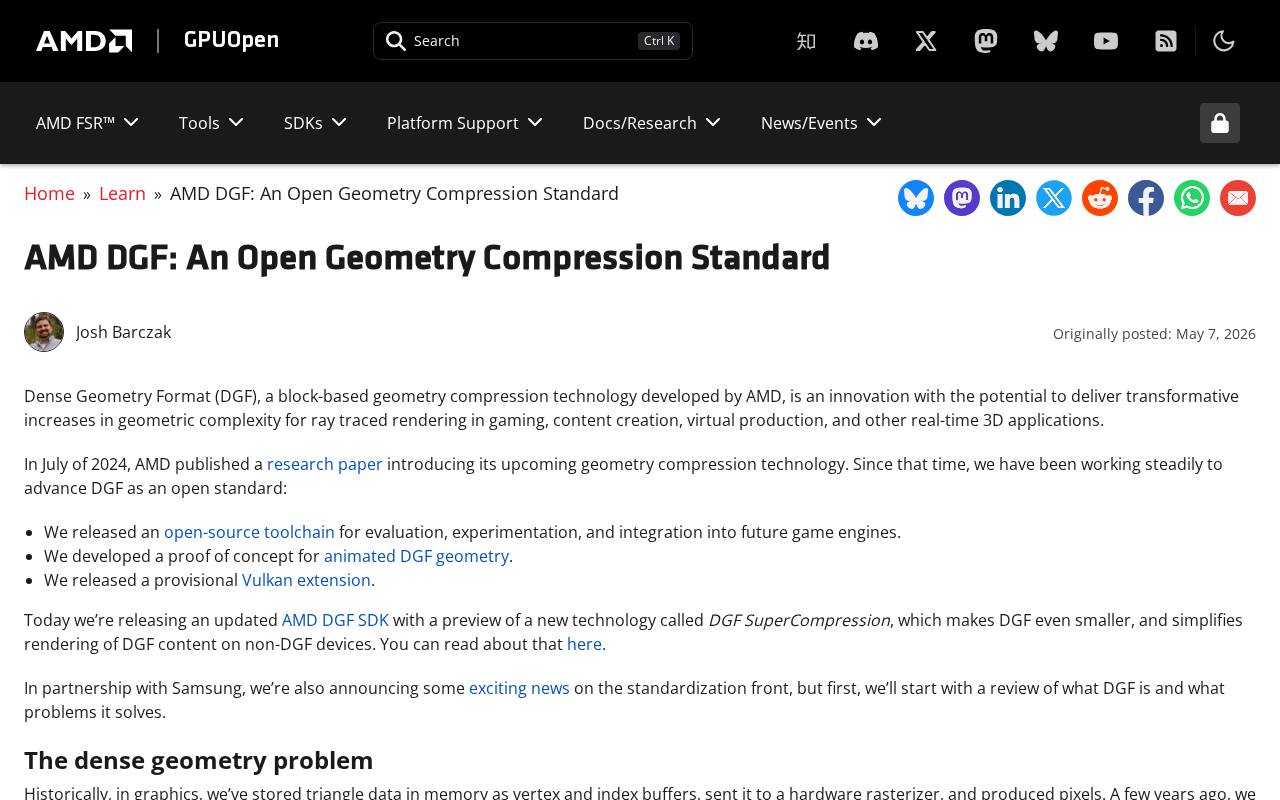Click Josh Barczak's author avatar
This screenshot has height=800, width=1280.
(x=44, y=332)
